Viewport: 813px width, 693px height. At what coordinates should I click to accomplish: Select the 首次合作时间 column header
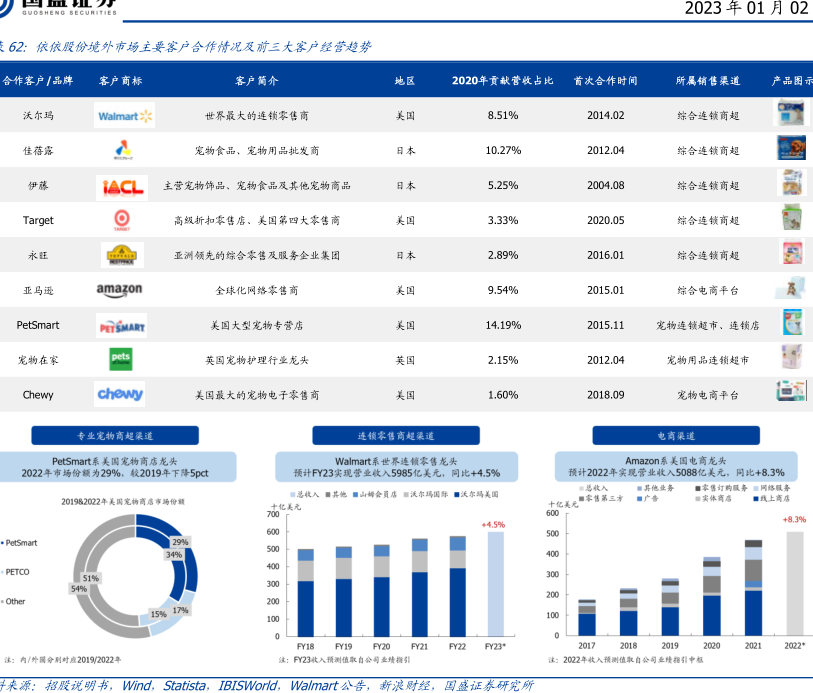click(x=605, y=80)
